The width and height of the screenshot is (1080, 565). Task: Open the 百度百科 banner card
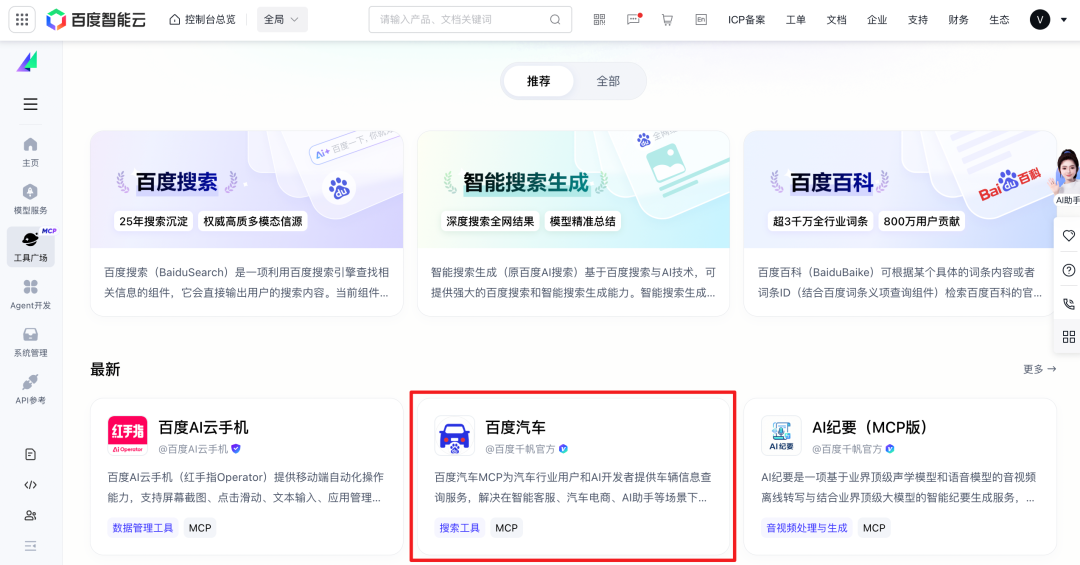pyautogui.click(x=900, y=223)
